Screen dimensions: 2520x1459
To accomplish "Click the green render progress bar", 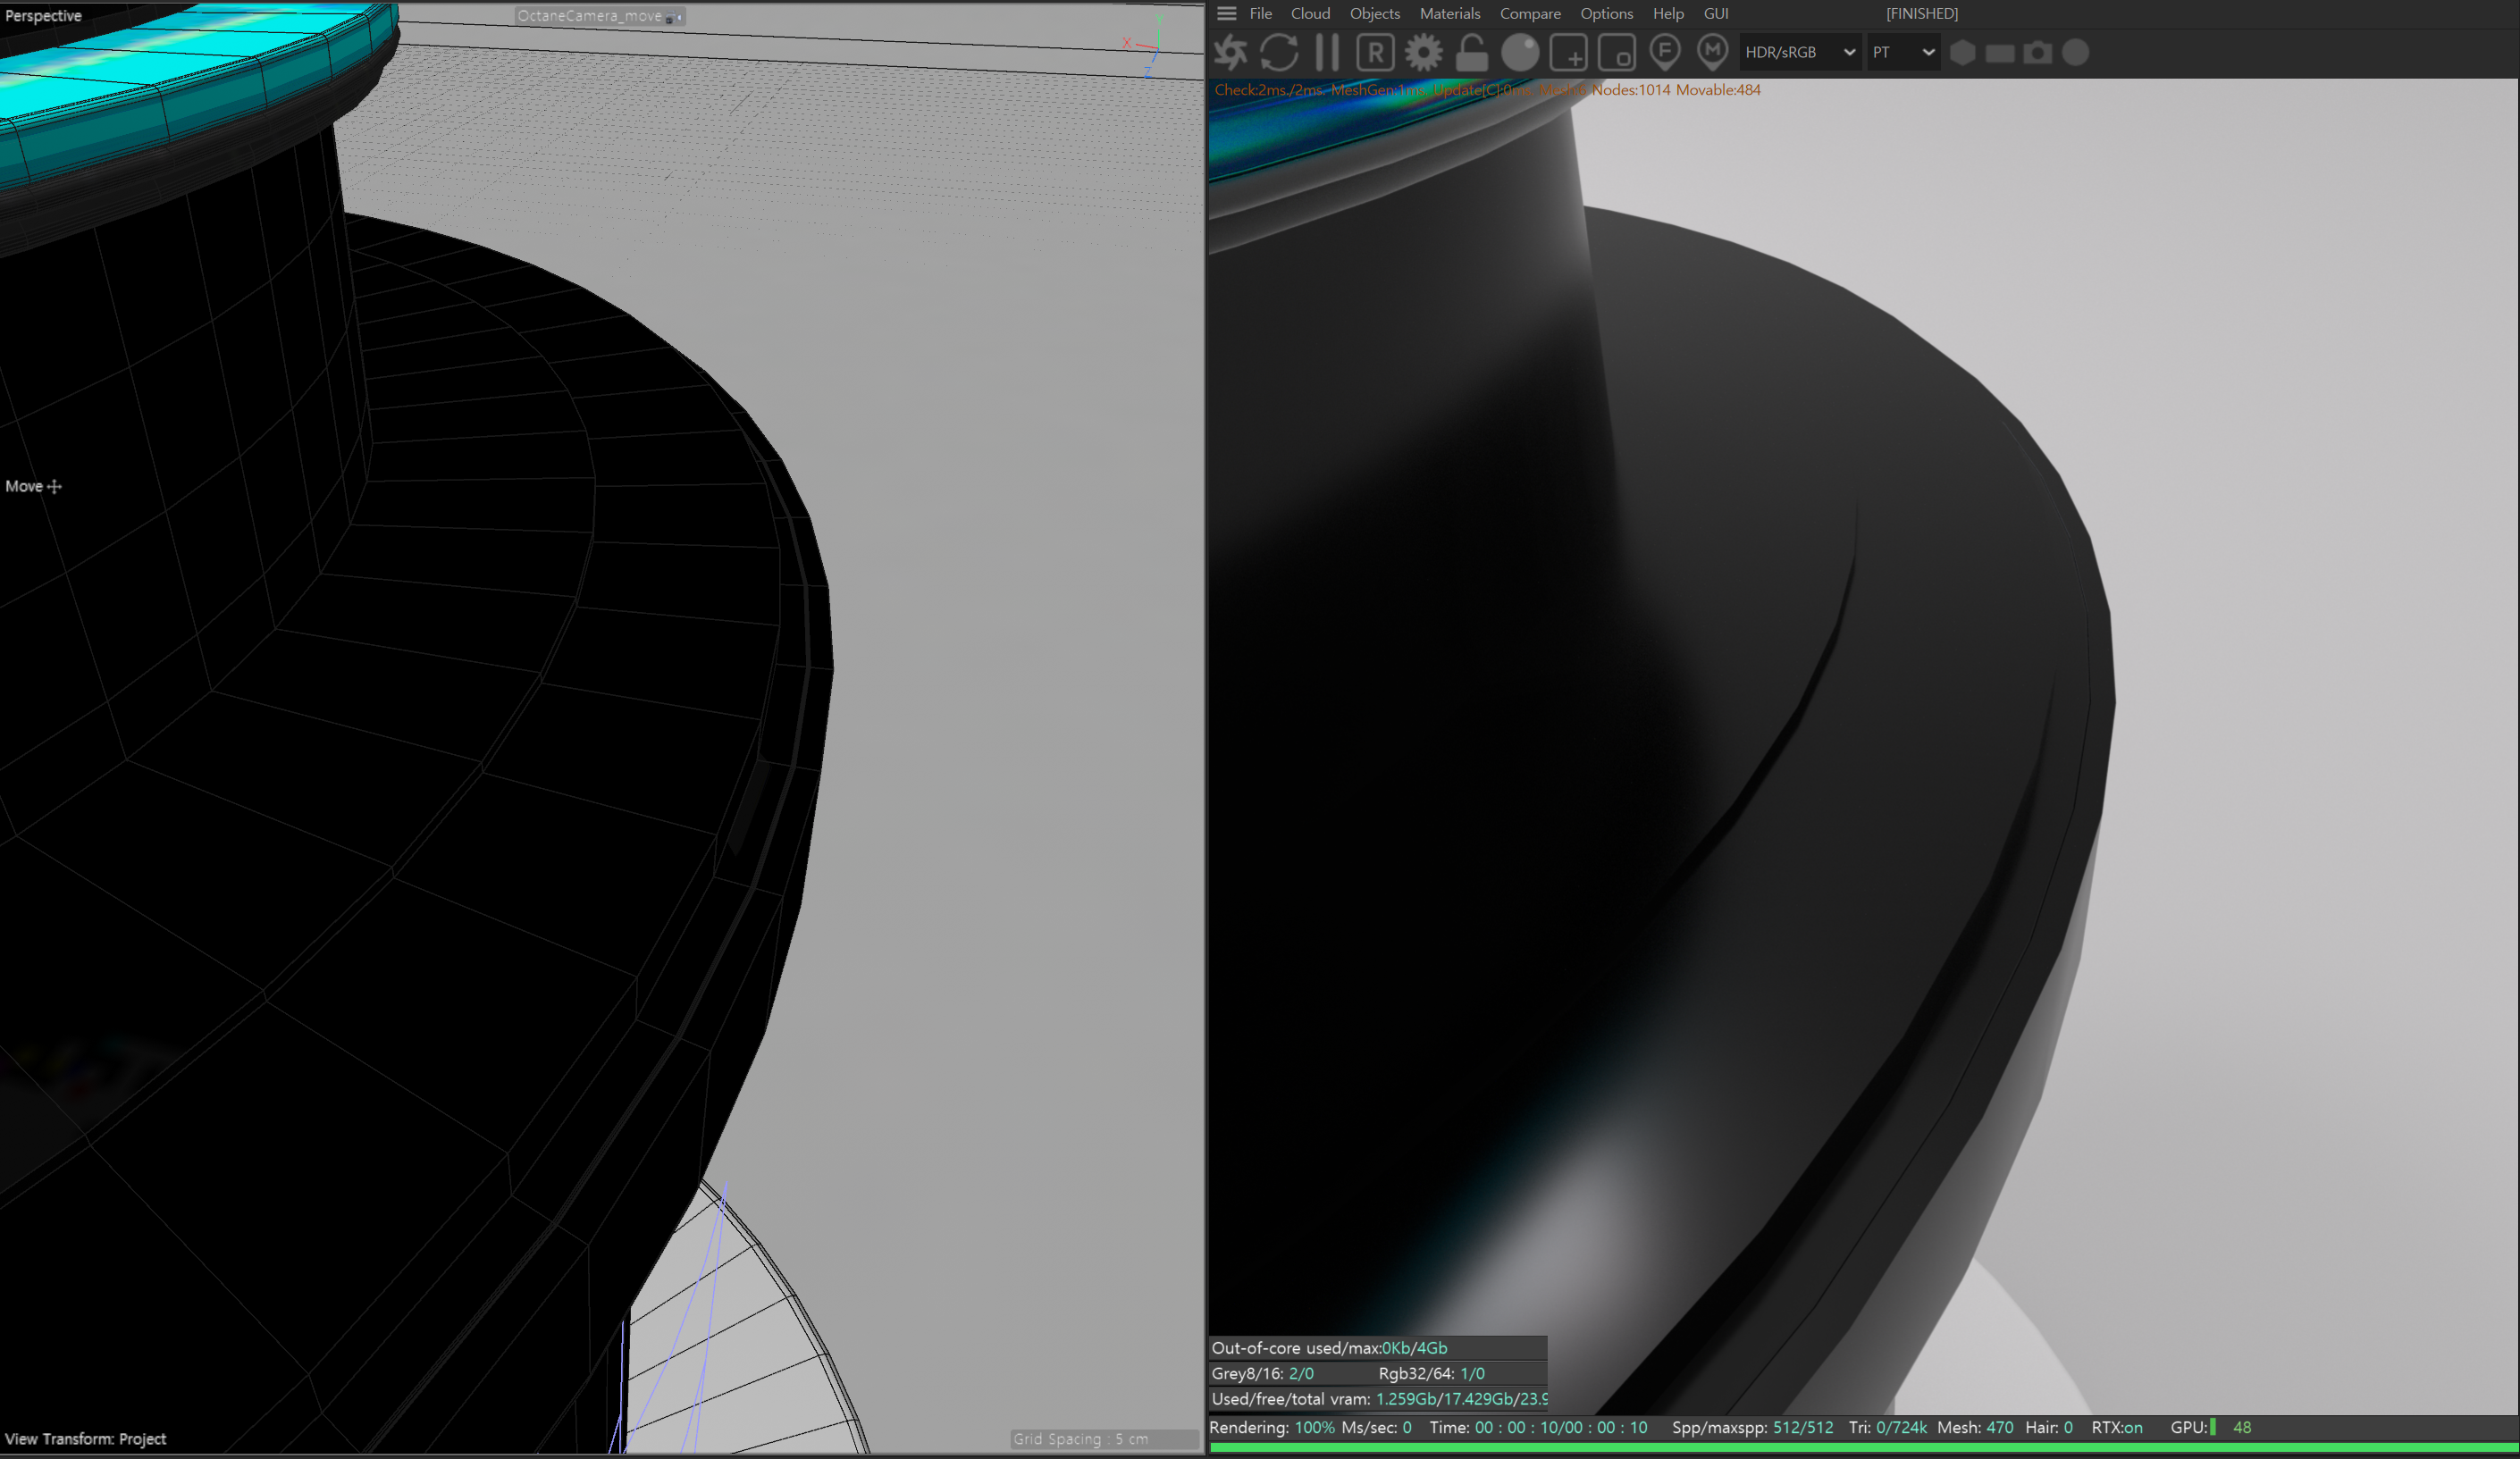I will 1864,1447.
